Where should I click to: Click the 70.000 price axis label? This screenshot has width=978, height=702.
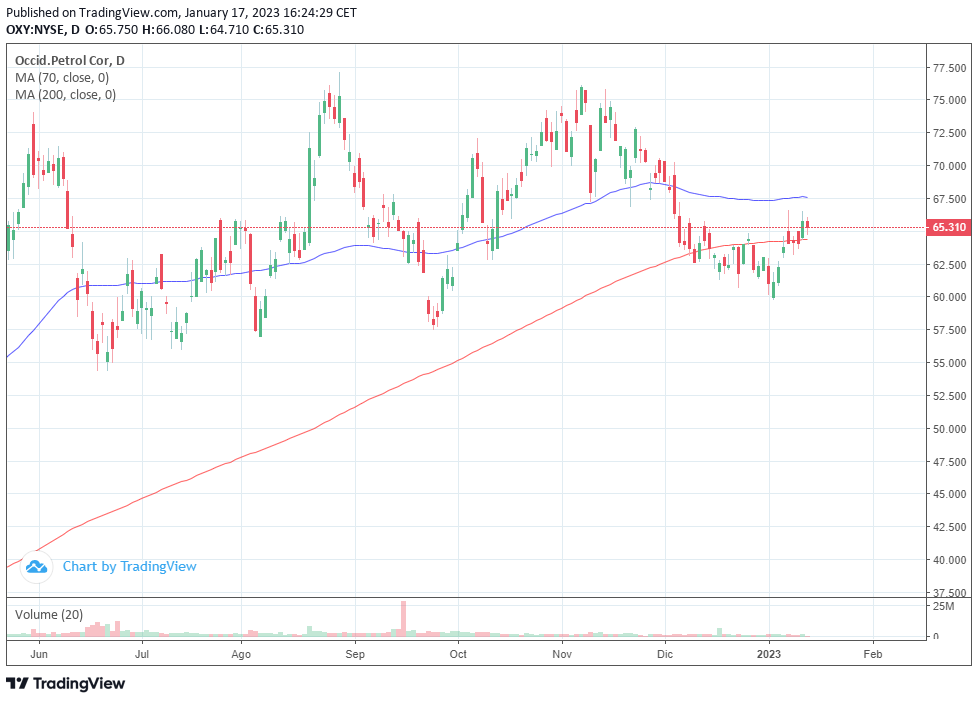[949, 166]
